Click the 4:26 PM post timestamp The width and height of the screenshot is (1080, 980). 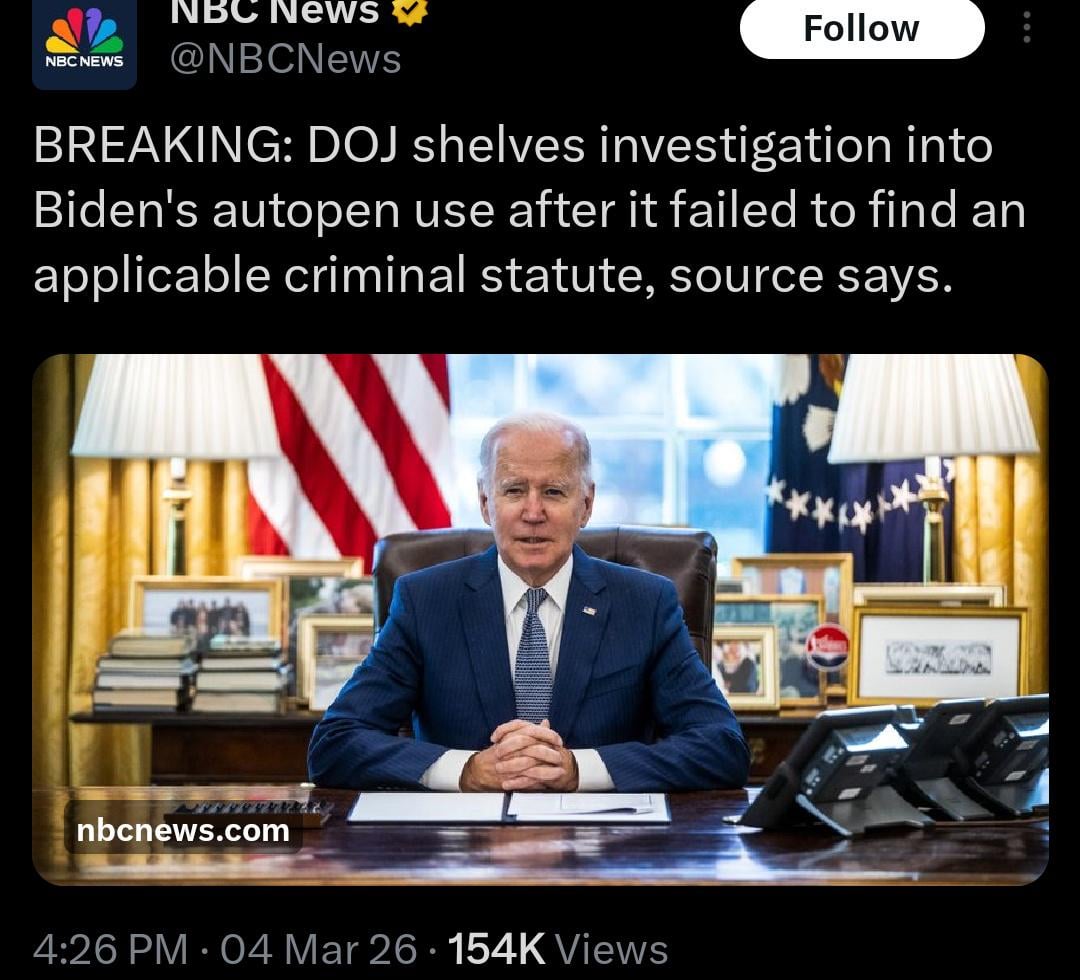click(x=110, y=949)
